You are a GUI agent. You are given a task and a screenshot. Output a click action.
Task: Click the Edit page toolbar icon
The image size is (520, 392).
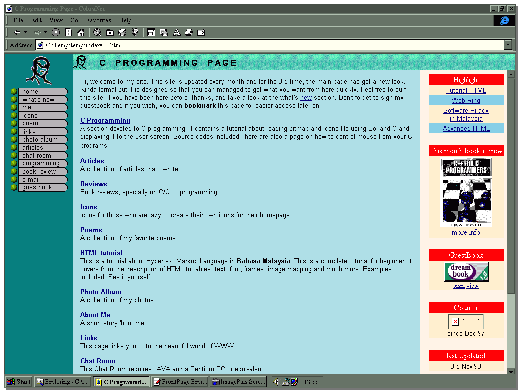(x=201, y=33)
